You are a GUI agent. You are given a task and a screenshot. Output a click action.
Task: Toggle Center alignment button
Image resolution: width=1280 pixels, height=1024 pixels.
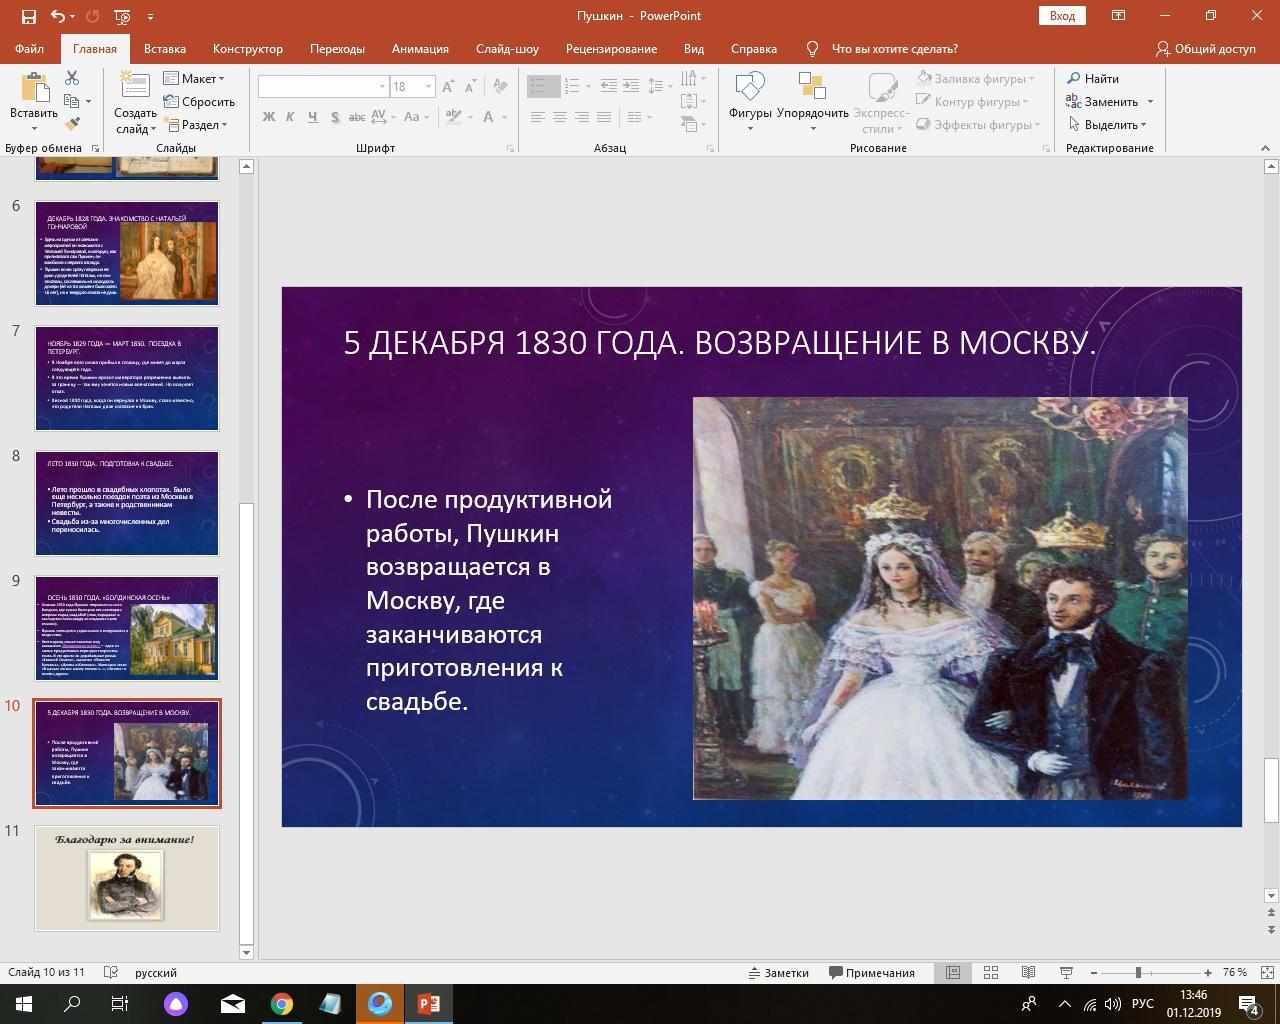click(559, 117)
